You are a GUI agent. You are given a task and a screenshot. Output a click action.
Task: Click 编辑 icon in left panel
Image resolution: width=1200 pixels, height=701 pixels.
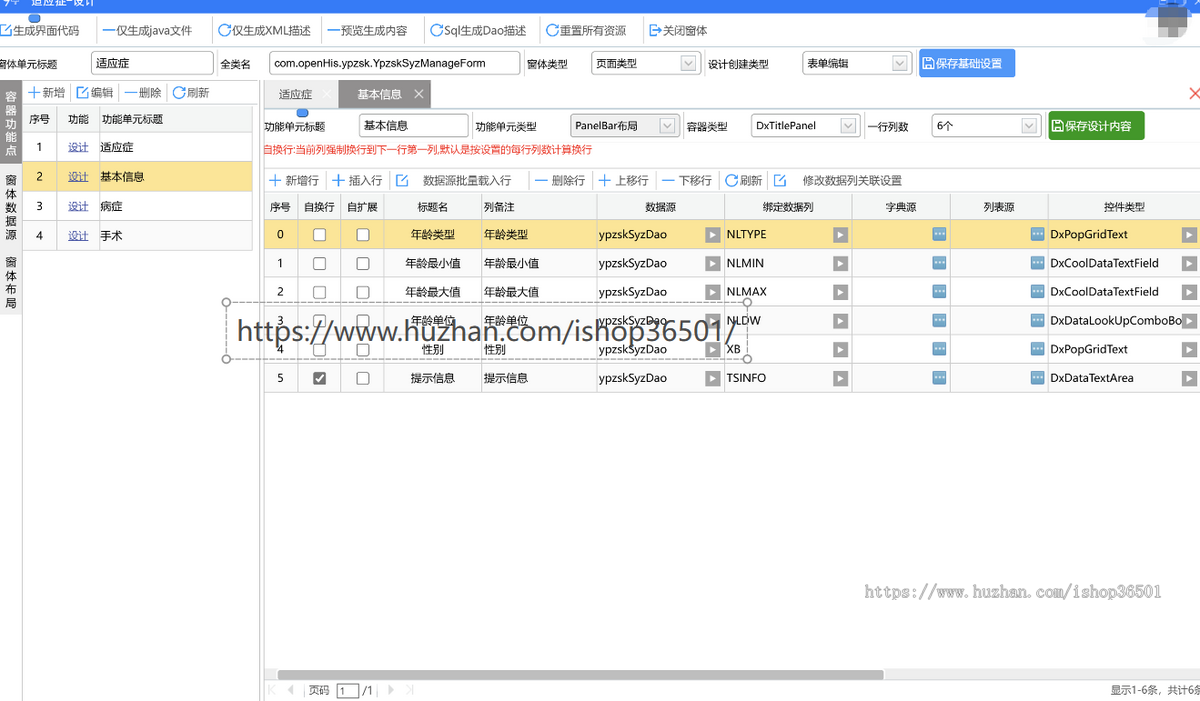click(x=83, y=92)
